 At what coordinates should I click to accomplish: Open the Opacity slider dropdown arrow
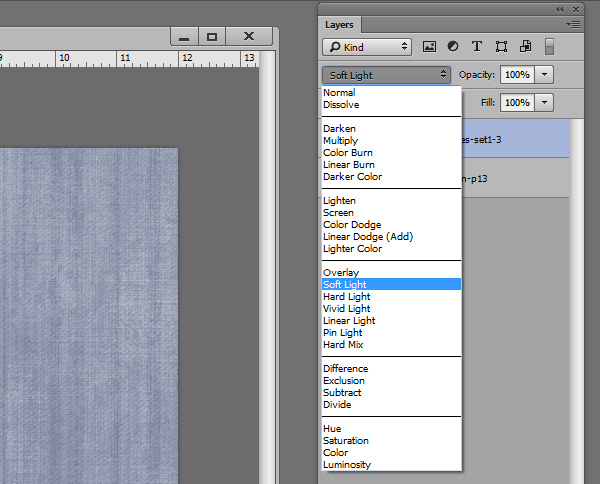544,74
